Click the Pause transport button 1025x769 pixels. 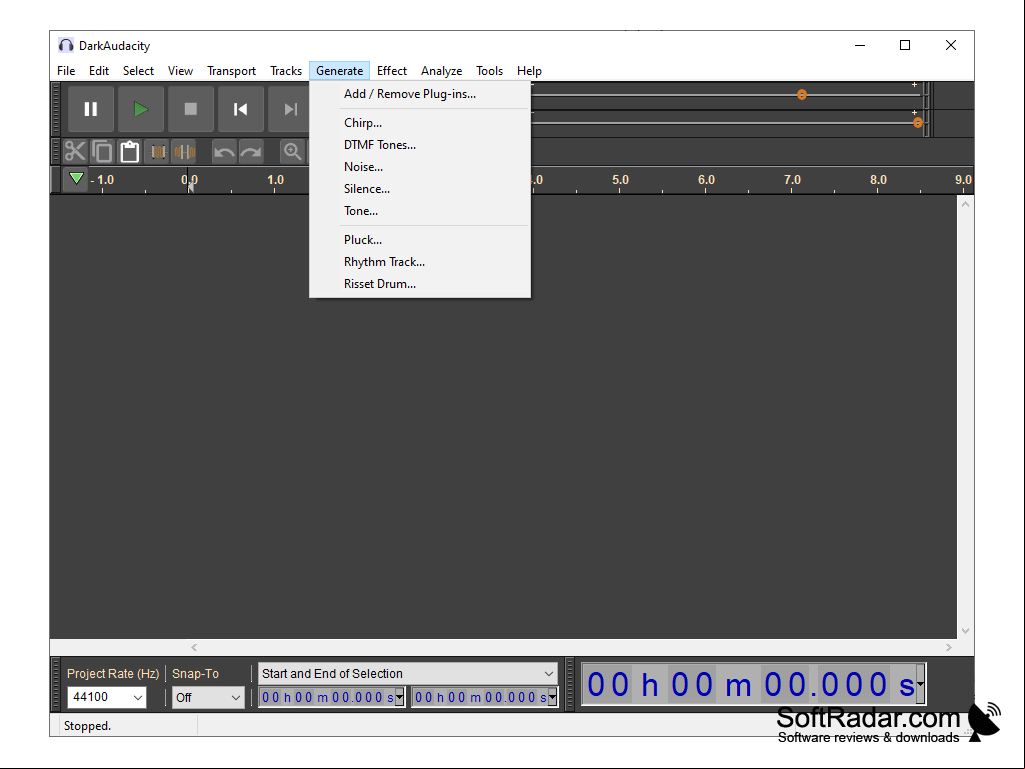coord(91,109)
